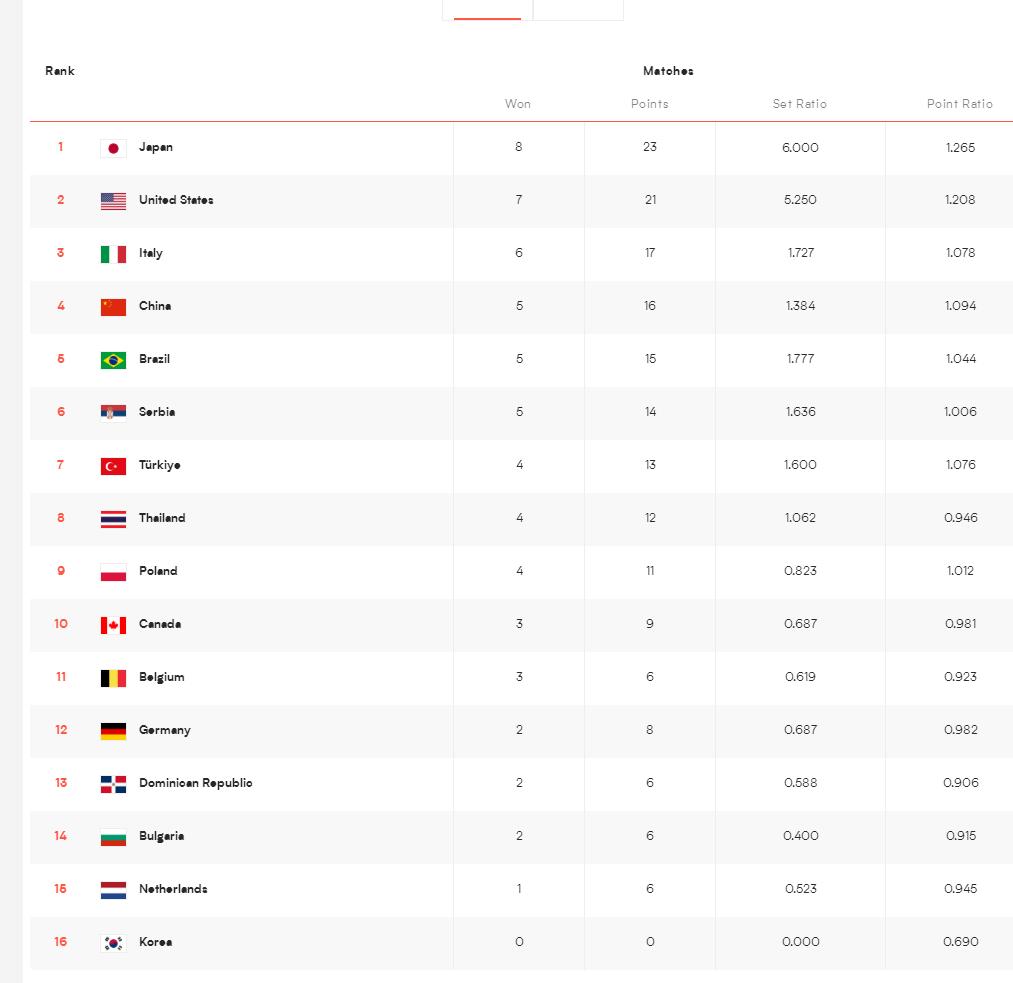This screenshot has width=1013, height=983.
Task: Click the Japan flag icon
Action: [113, 148]
